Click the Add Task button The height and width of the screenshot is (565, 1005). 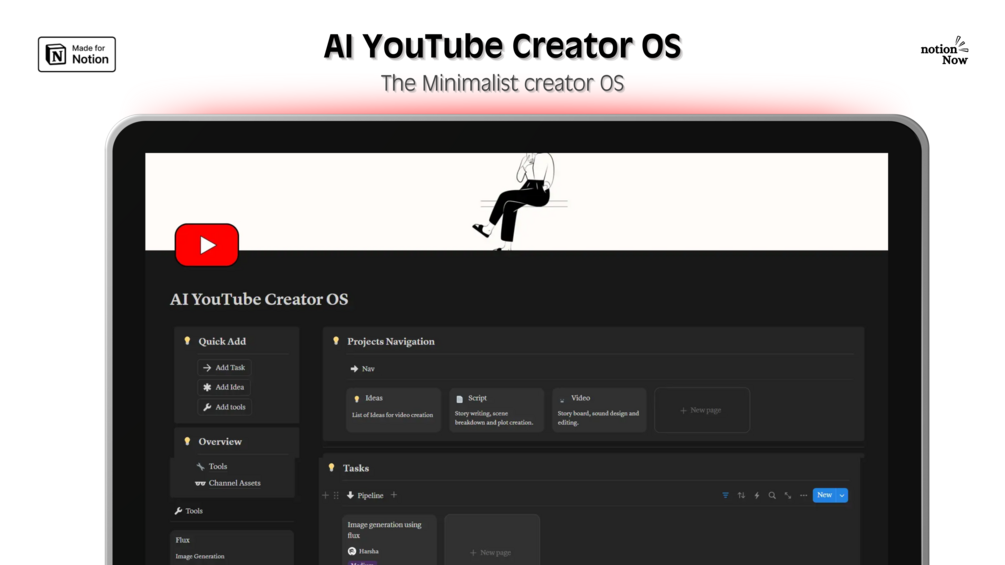[x=224, y=368]
